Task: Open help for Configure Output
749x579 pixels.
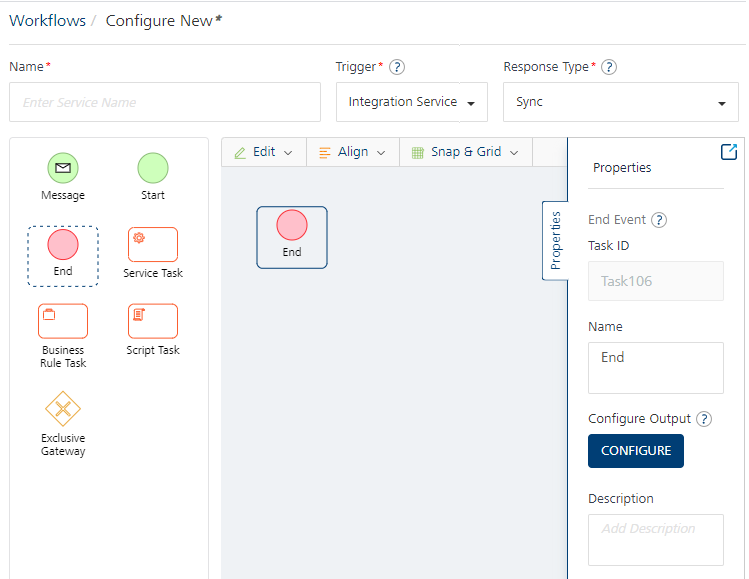Action: [x=704, y=419]
